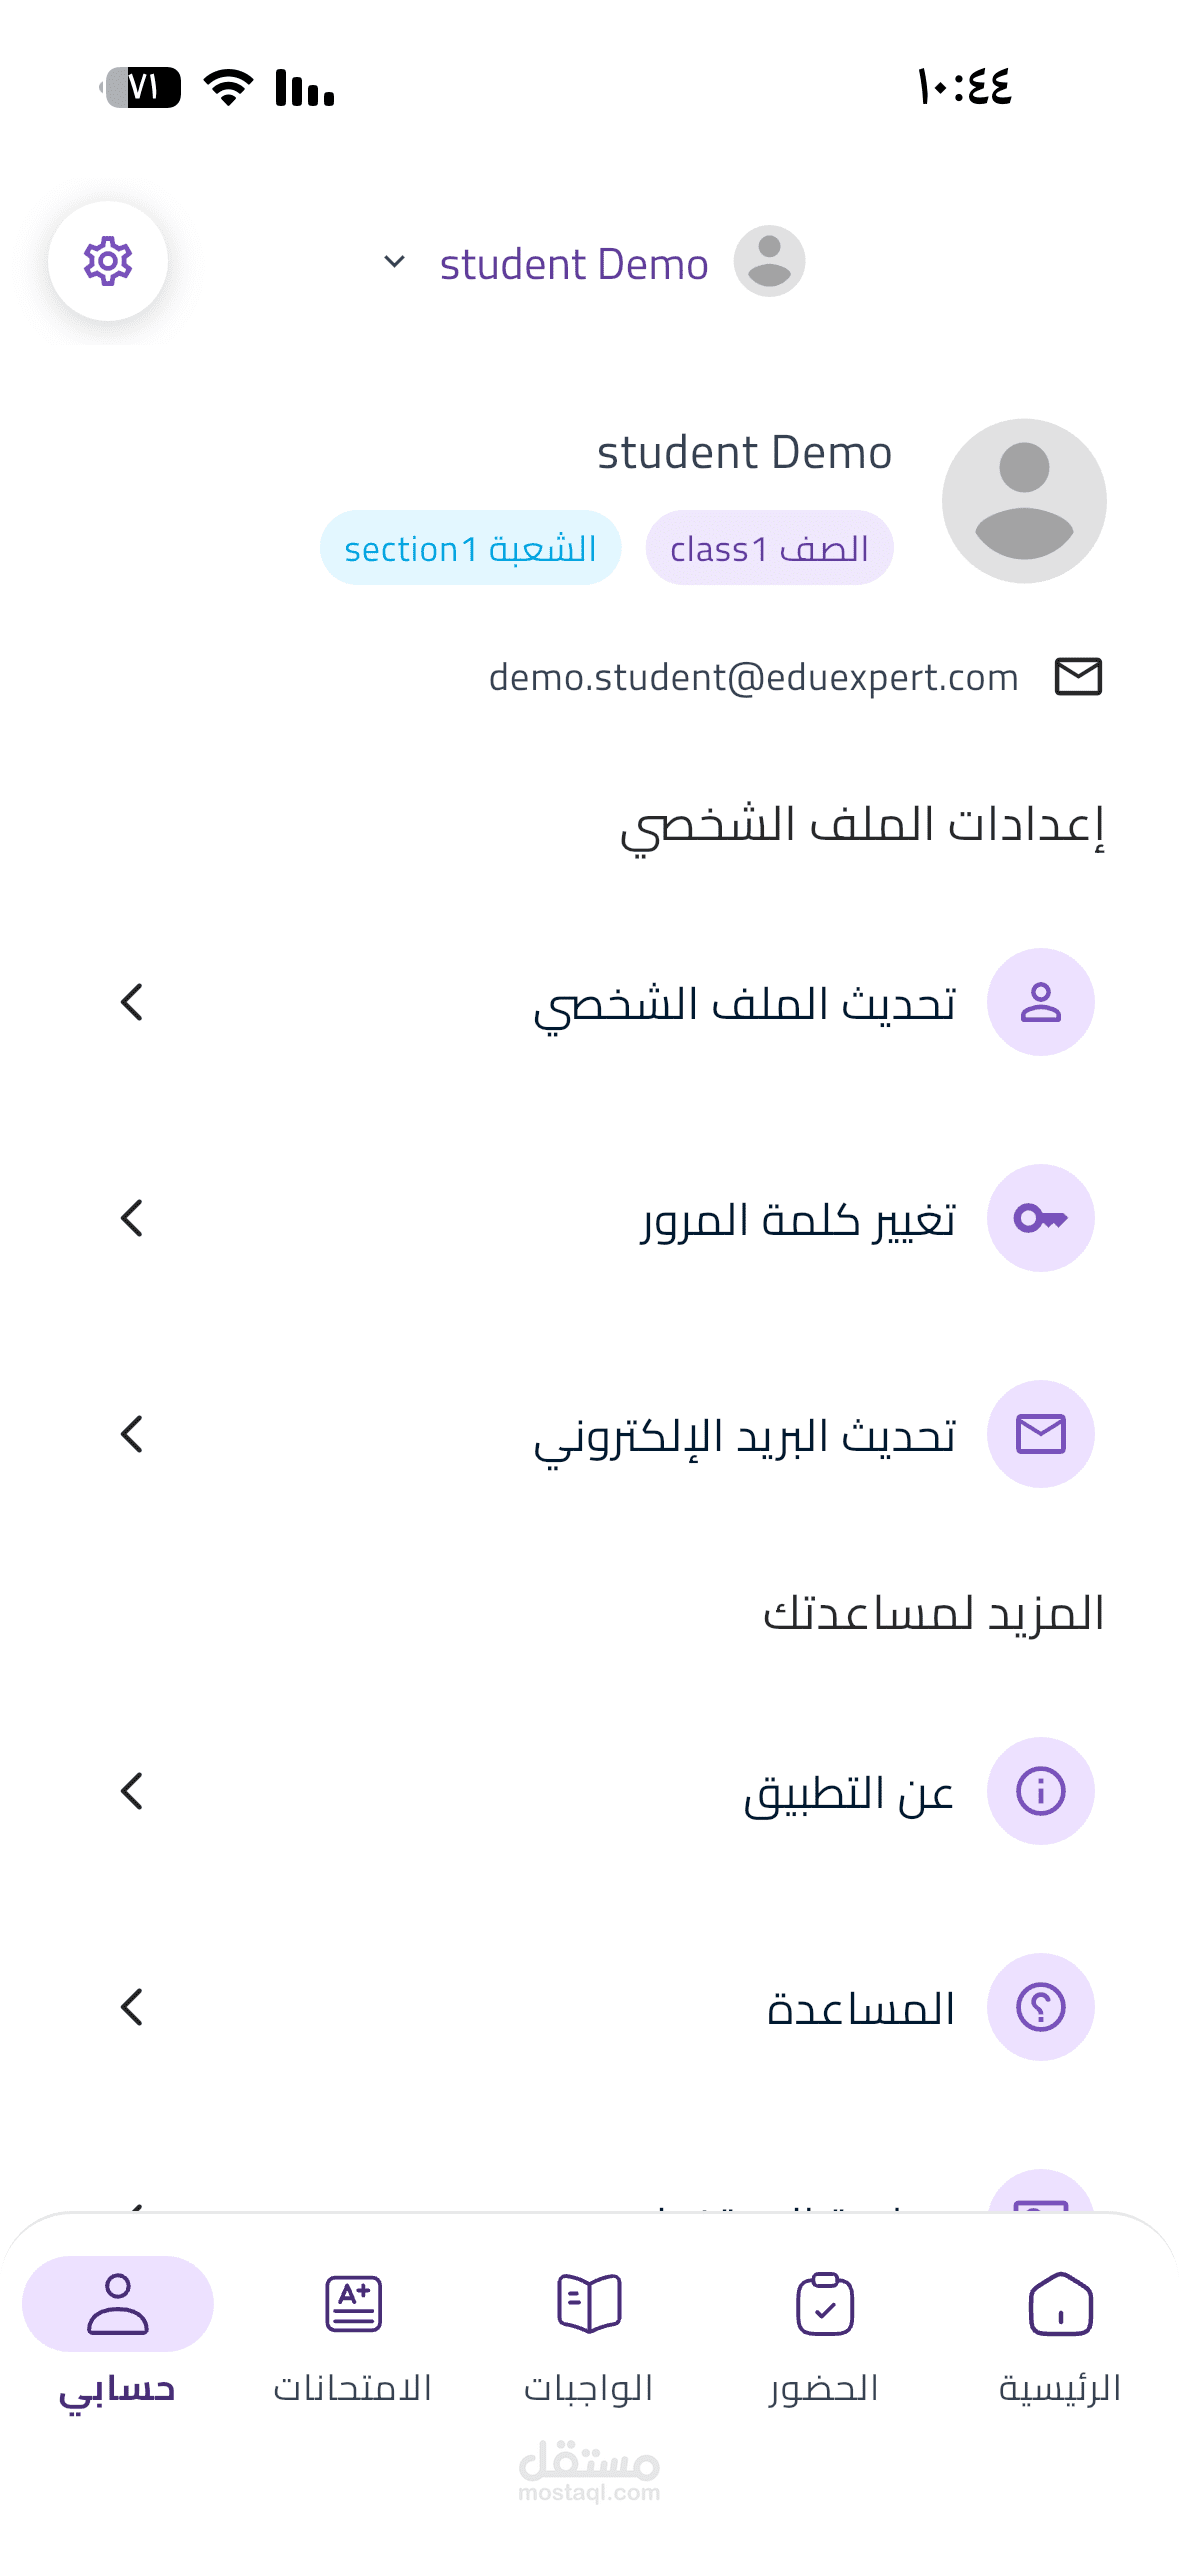Tap the person icon for update profile
Image resolution: width=1179 pixels, height=2556 pixels.
[x=1040, y=1002]
